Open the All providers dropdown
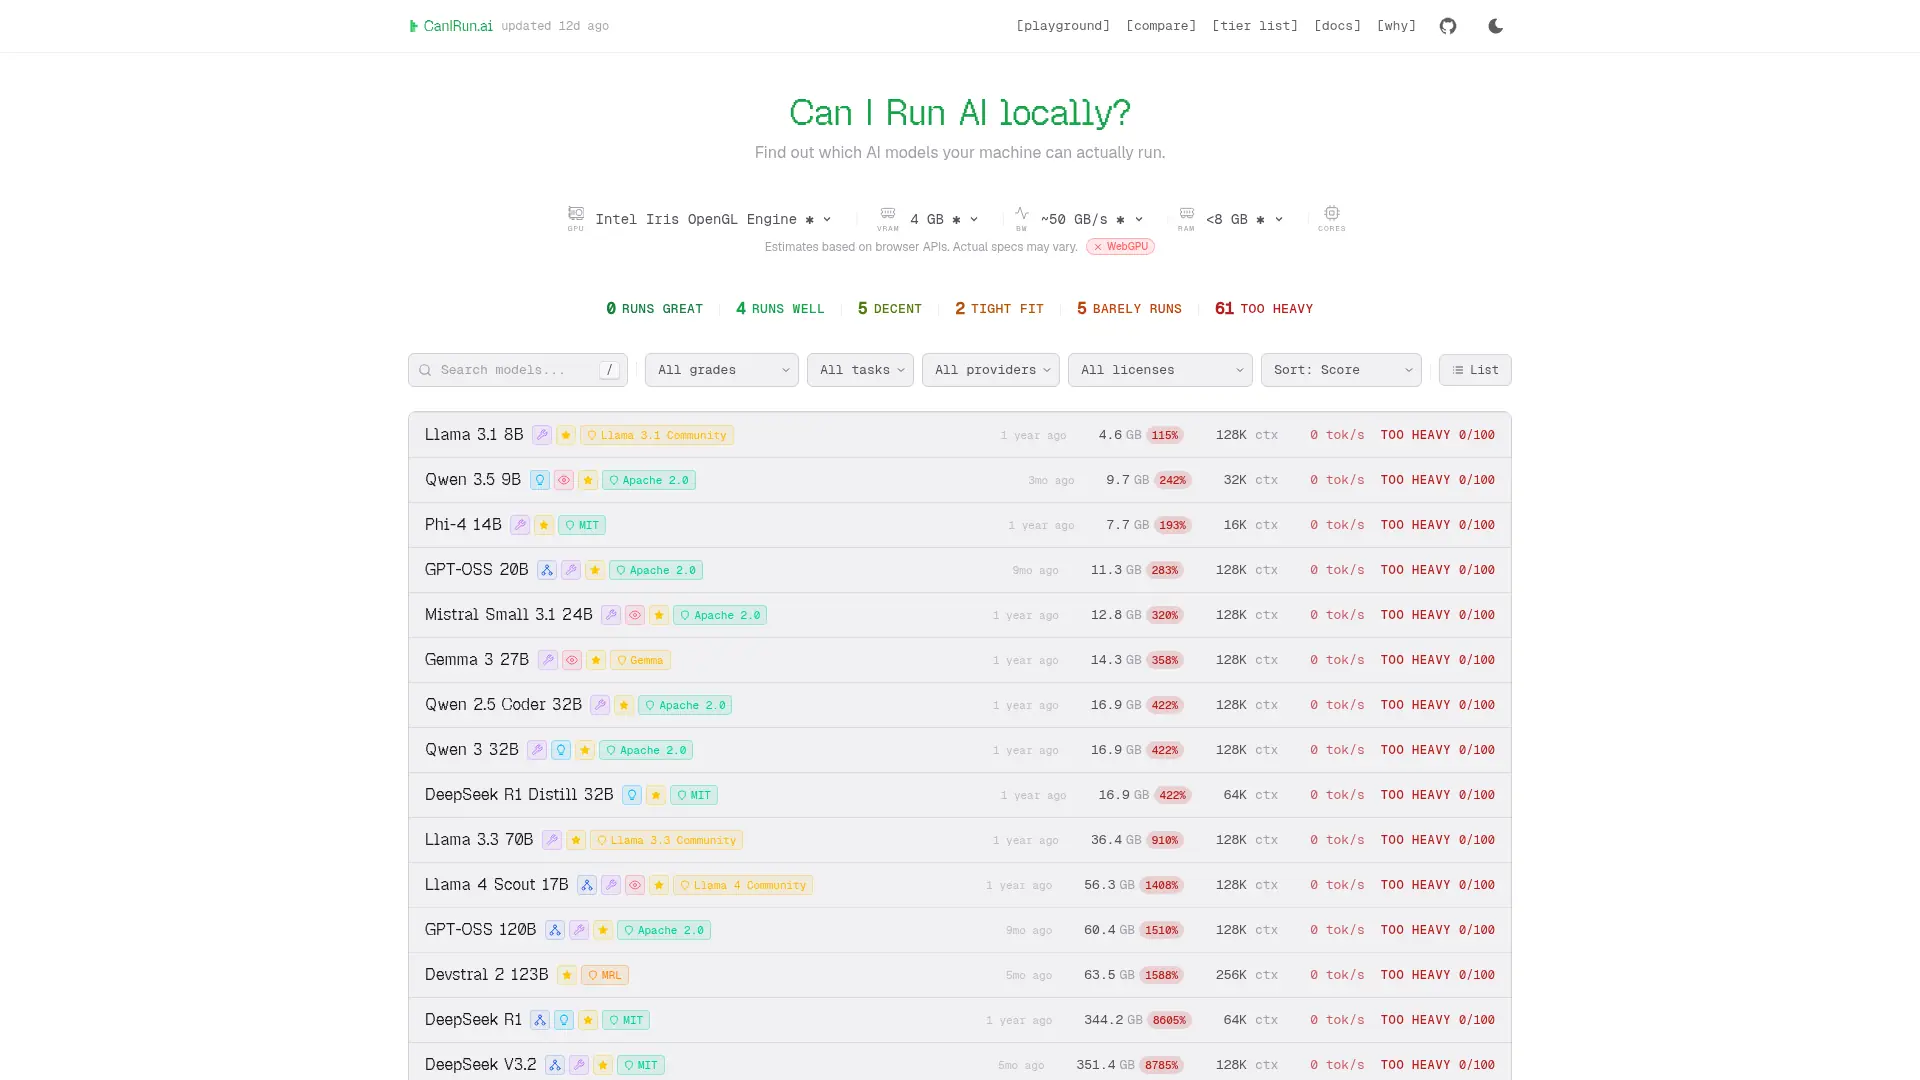The height and width of the screenshot is (1080, 1920). click(991, 370)
